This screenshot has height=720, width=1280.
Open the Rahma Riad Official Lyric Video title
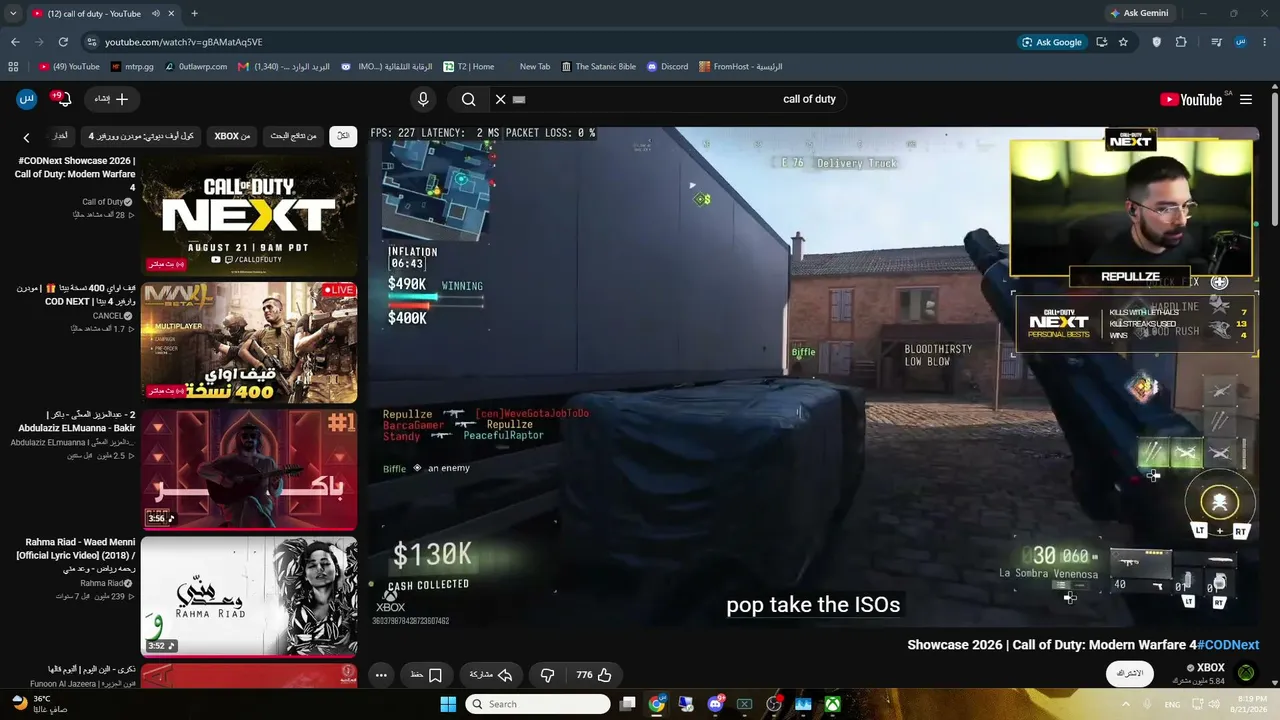(x=76, y=555)
